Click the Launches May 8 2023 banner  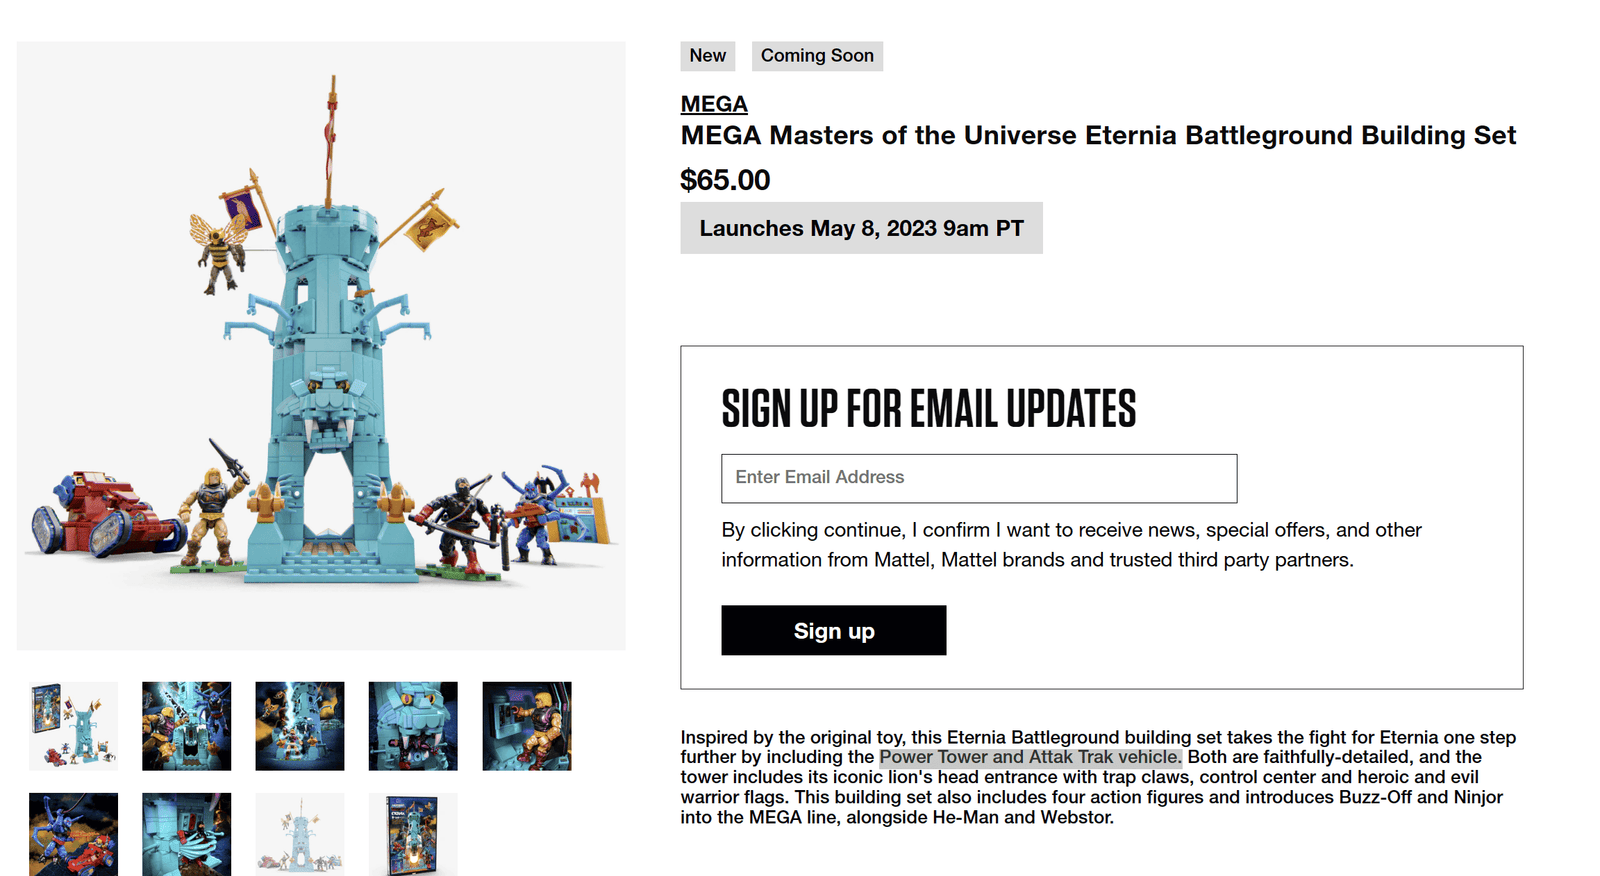(x=861, y=228)
